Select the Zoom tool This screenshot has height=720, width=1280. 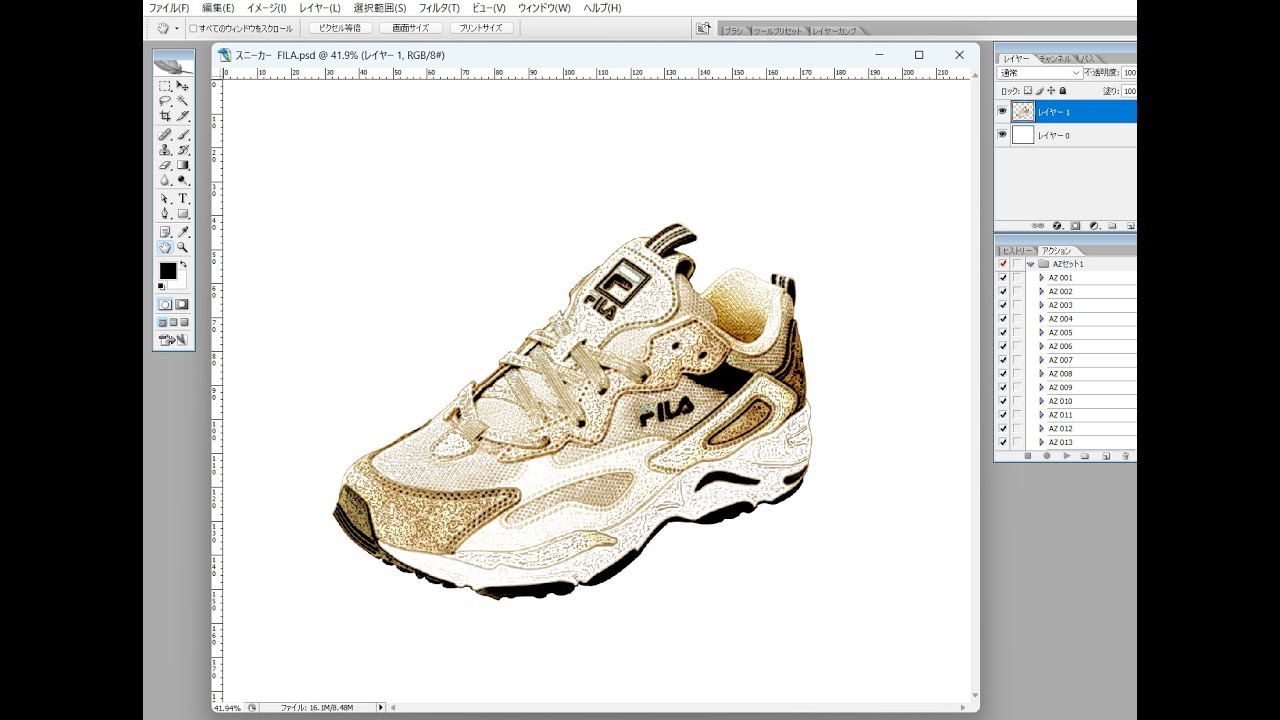point(183,247)
